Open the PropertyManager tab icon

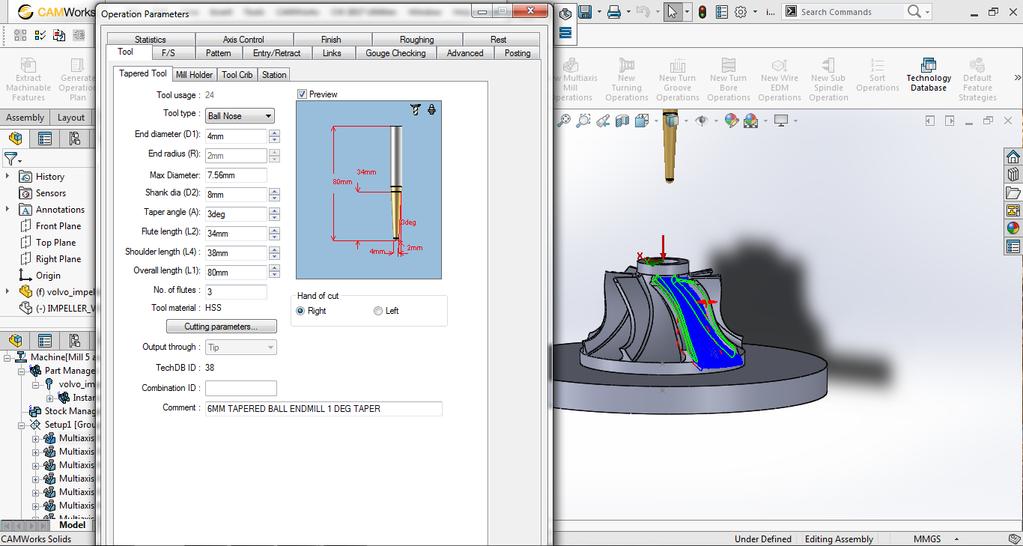pos(44,138)
